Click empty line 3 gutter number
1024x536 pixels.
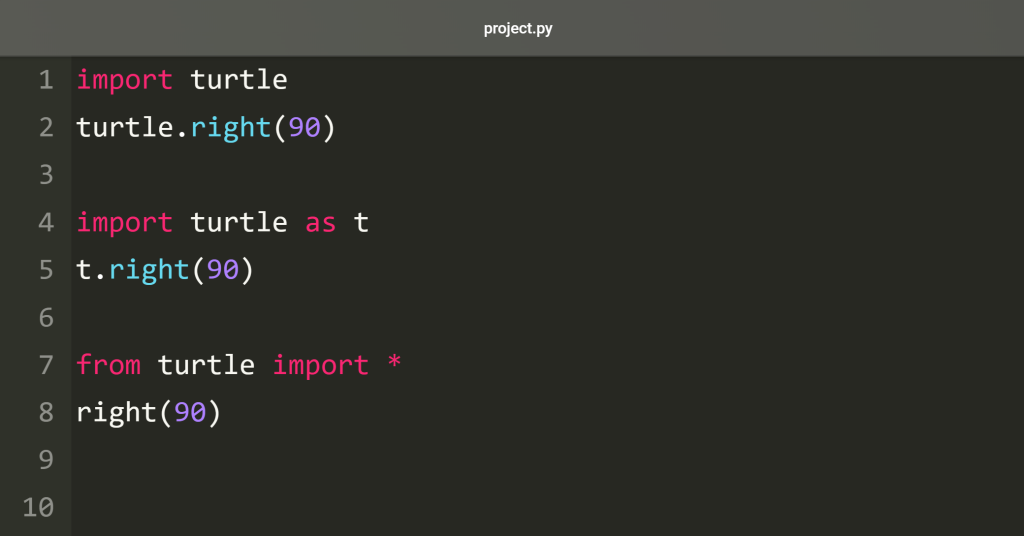point(46,175)
